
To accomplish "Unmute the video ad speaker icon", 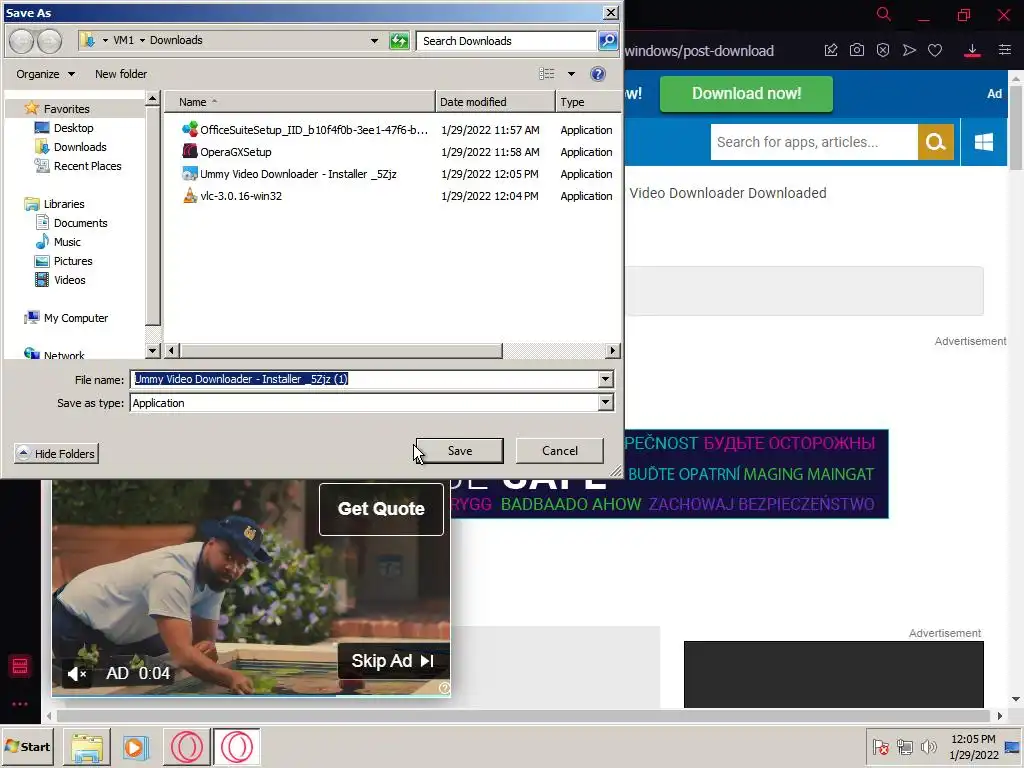I will (77, 673).
